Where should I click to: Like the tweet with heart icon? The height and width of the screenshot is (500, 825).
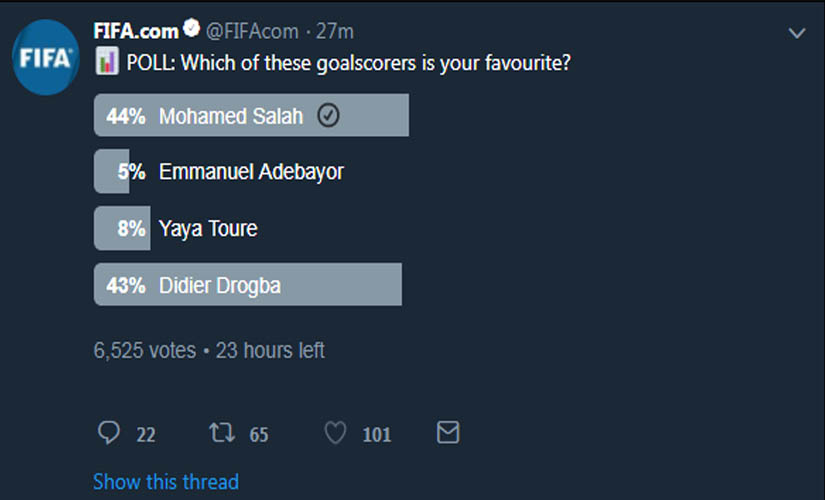pyautogui.click(x=336, y=433)
